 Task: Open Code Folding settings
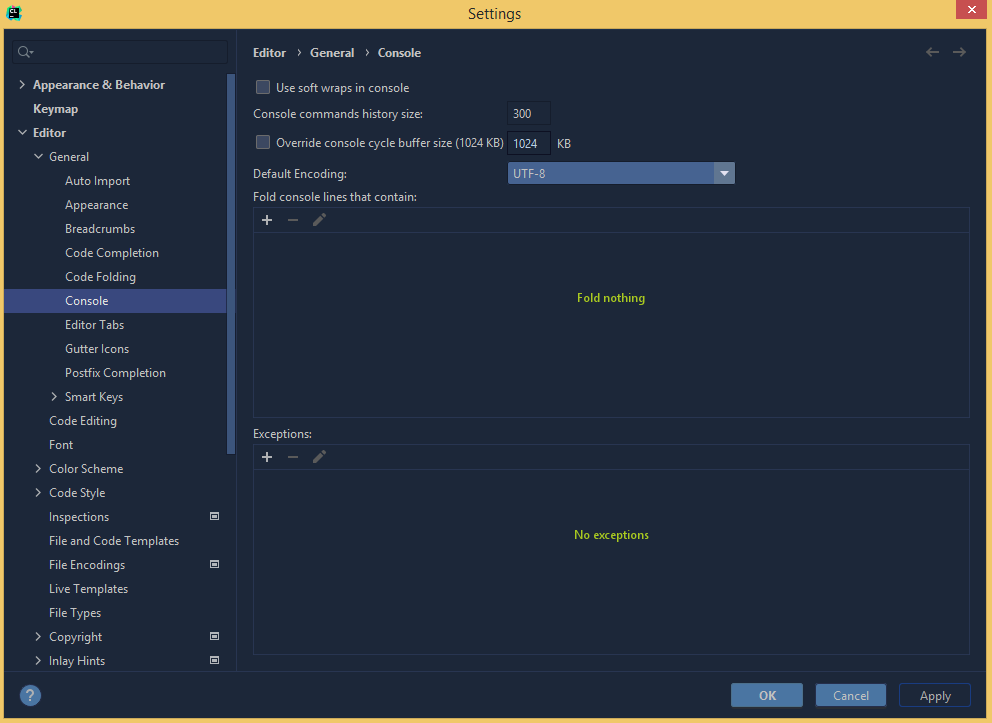[x=101, y=277]
